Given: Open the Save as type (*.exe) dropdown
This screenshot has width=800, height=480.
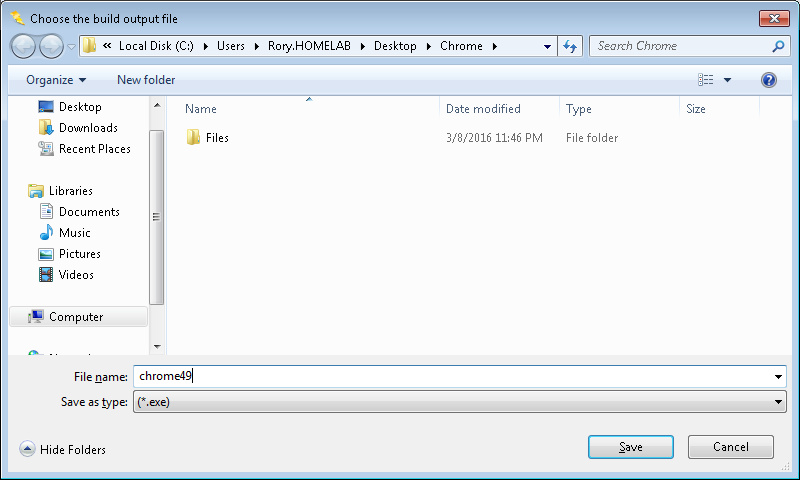Looking at the screenshot, I should pos(460,402).
